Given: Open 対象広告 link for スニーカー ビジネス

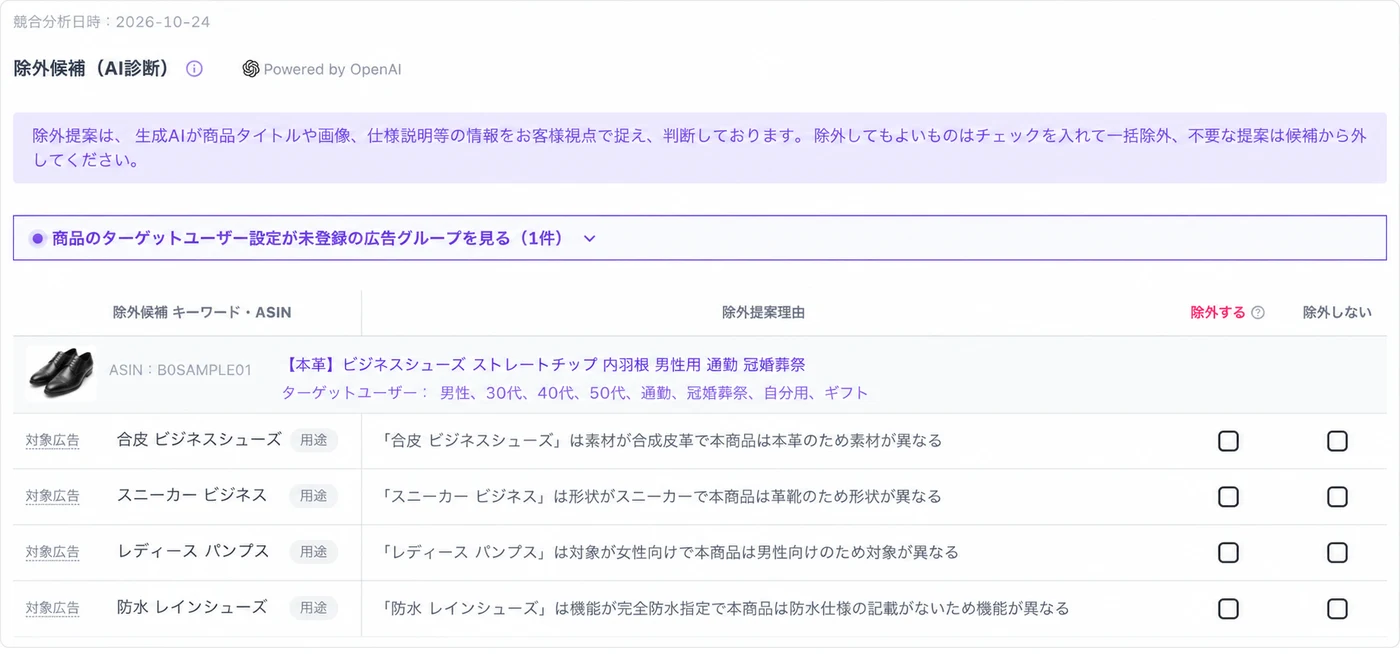Looking at the screenshot, I should [x=52, y=496].
